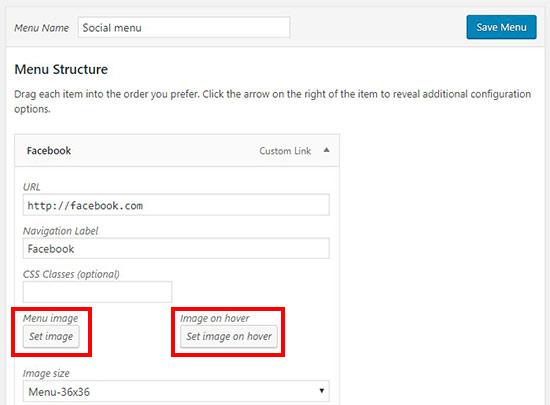This screenshot has width=550, height=405.
Task: Click the Image size label
Action: [x=46, y=373]
